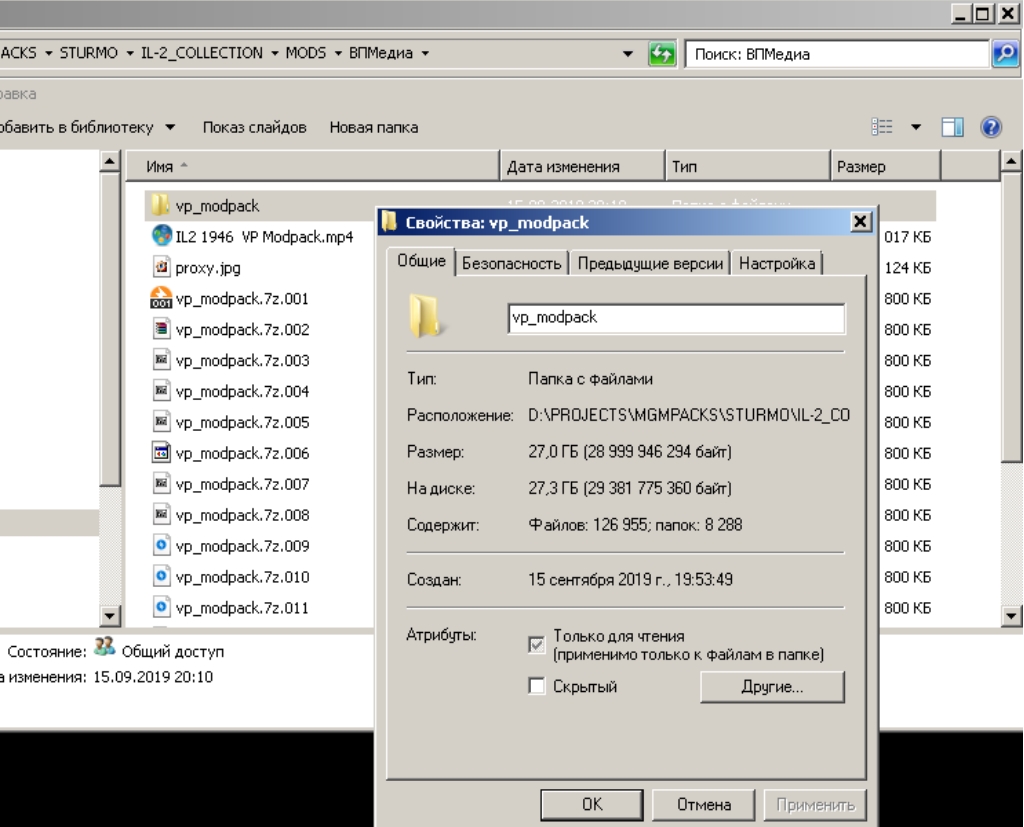This screenshot has height=827, width=1024.
Task: Click the Применить button
Action: [x=815, y=804]
